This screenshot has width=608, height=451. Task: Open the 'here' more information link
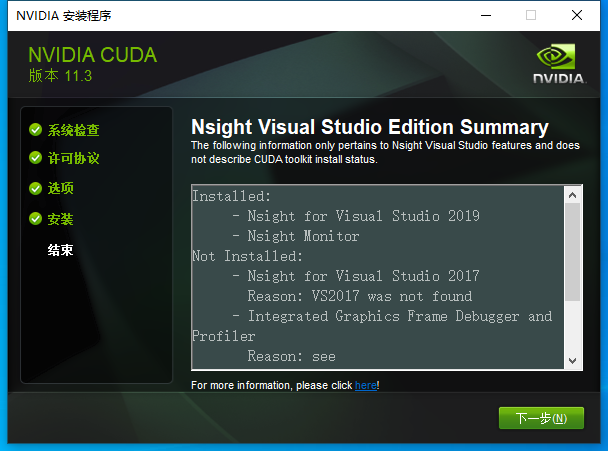366,385
